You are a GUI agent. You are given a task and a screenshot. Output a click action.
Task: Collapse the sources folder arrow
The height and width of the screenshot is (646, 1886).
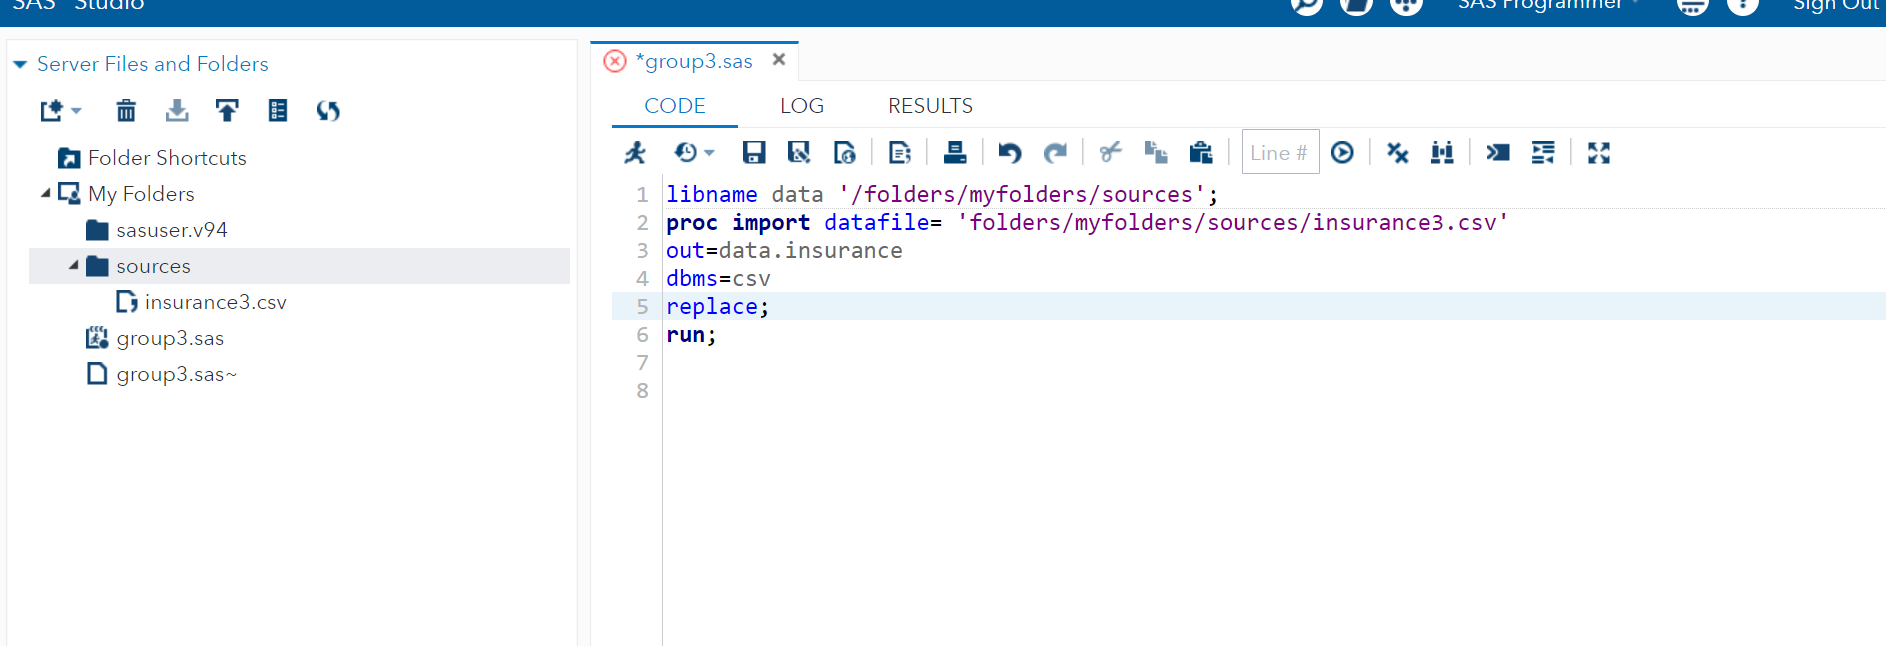tap(73, 265)
